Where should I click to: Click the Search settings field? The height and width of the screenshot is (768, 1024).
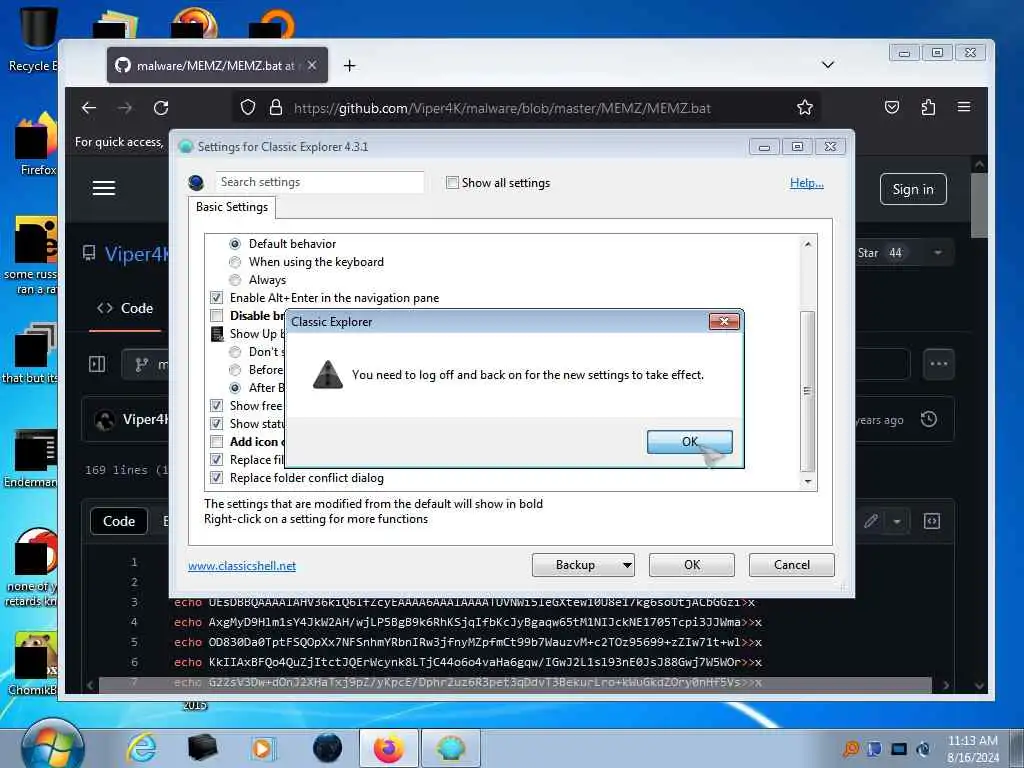319,182
